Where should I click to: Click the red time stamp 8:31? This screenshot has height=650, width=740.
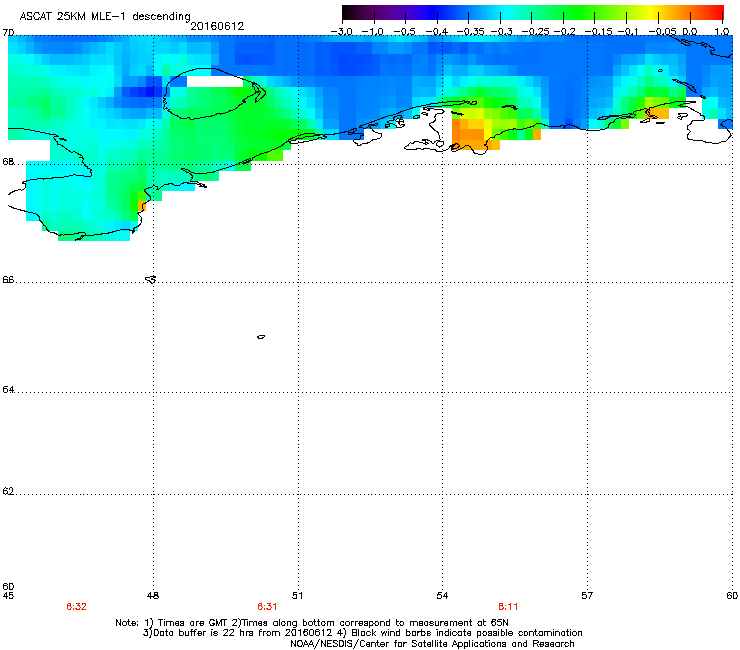coord(267,607)
